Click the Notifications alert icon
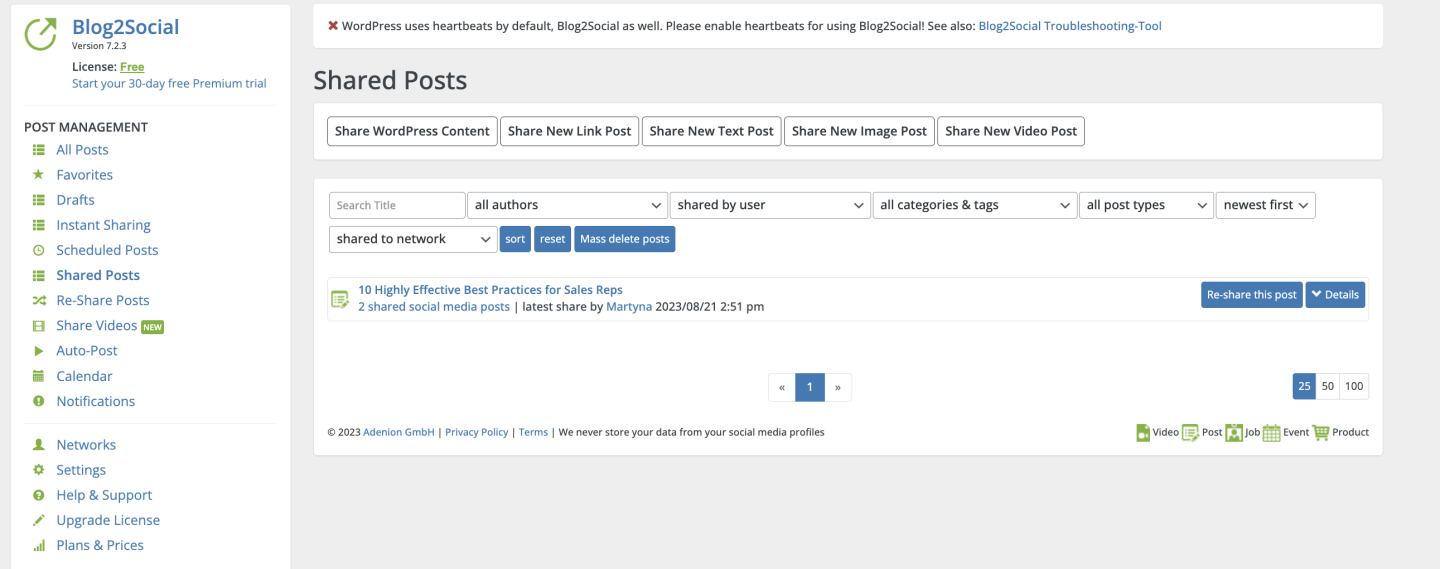 pyautogui.click(x=39, y=401)
